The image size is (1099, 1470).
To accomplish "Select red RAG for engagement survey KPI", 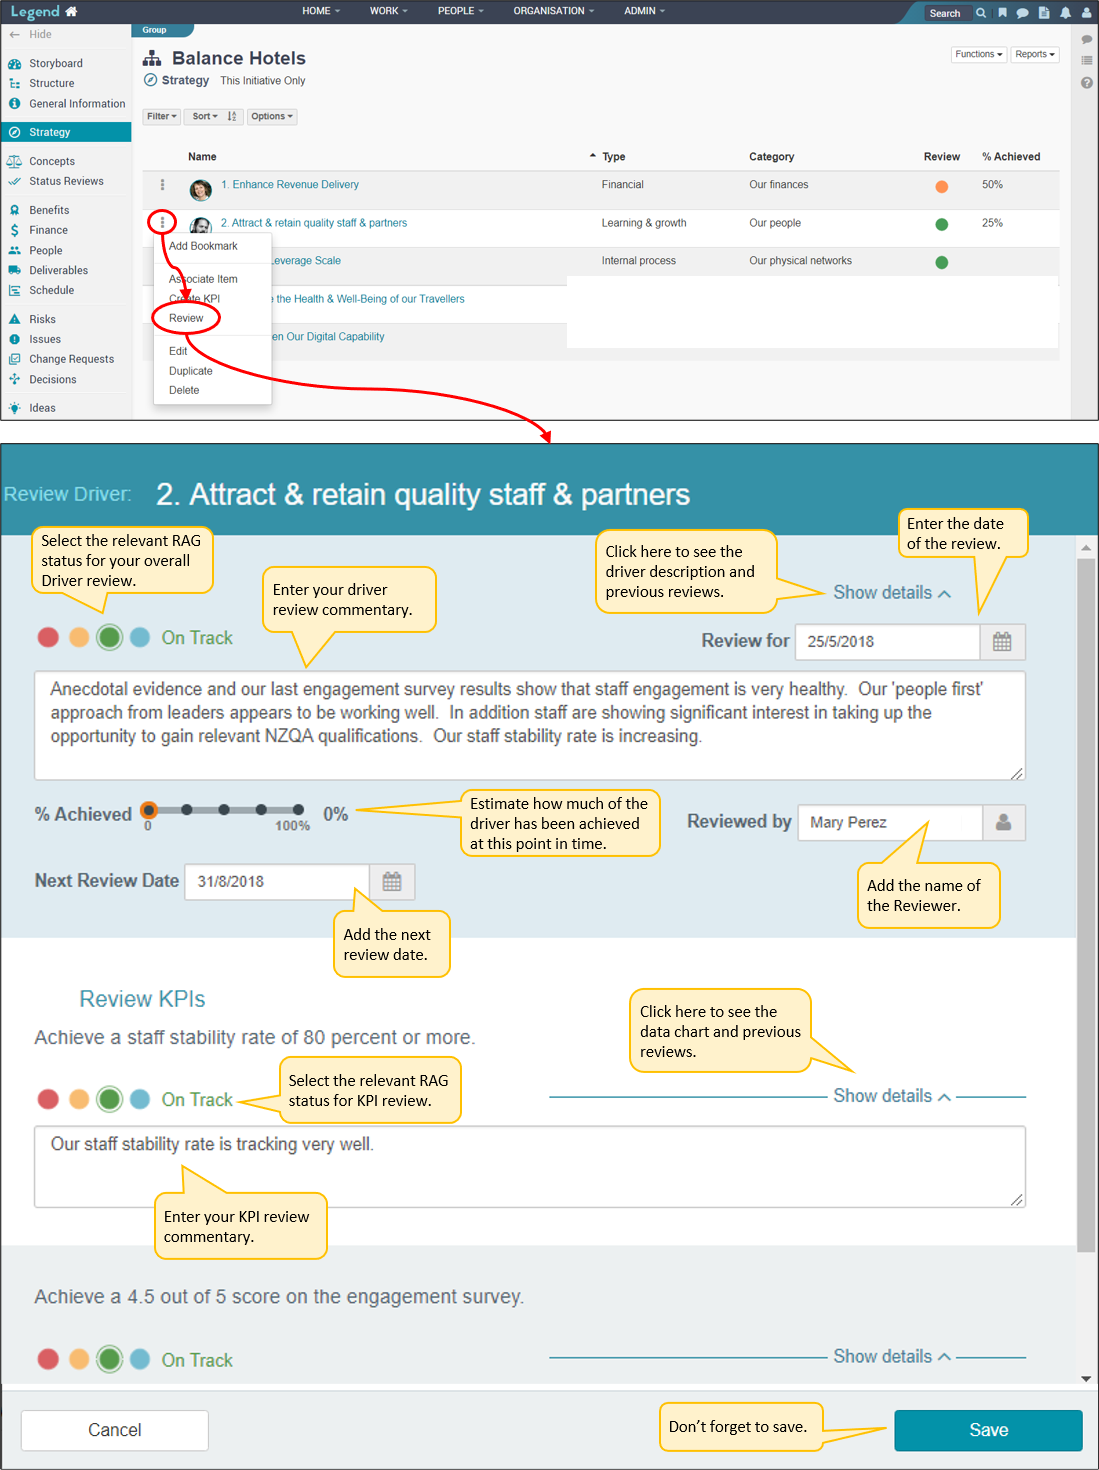I will [x=48, y=1359].
